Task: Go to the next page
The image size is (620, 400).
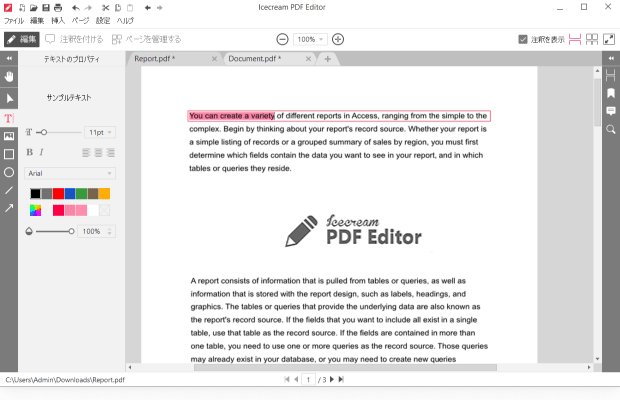Action: (x=332, y=379)
